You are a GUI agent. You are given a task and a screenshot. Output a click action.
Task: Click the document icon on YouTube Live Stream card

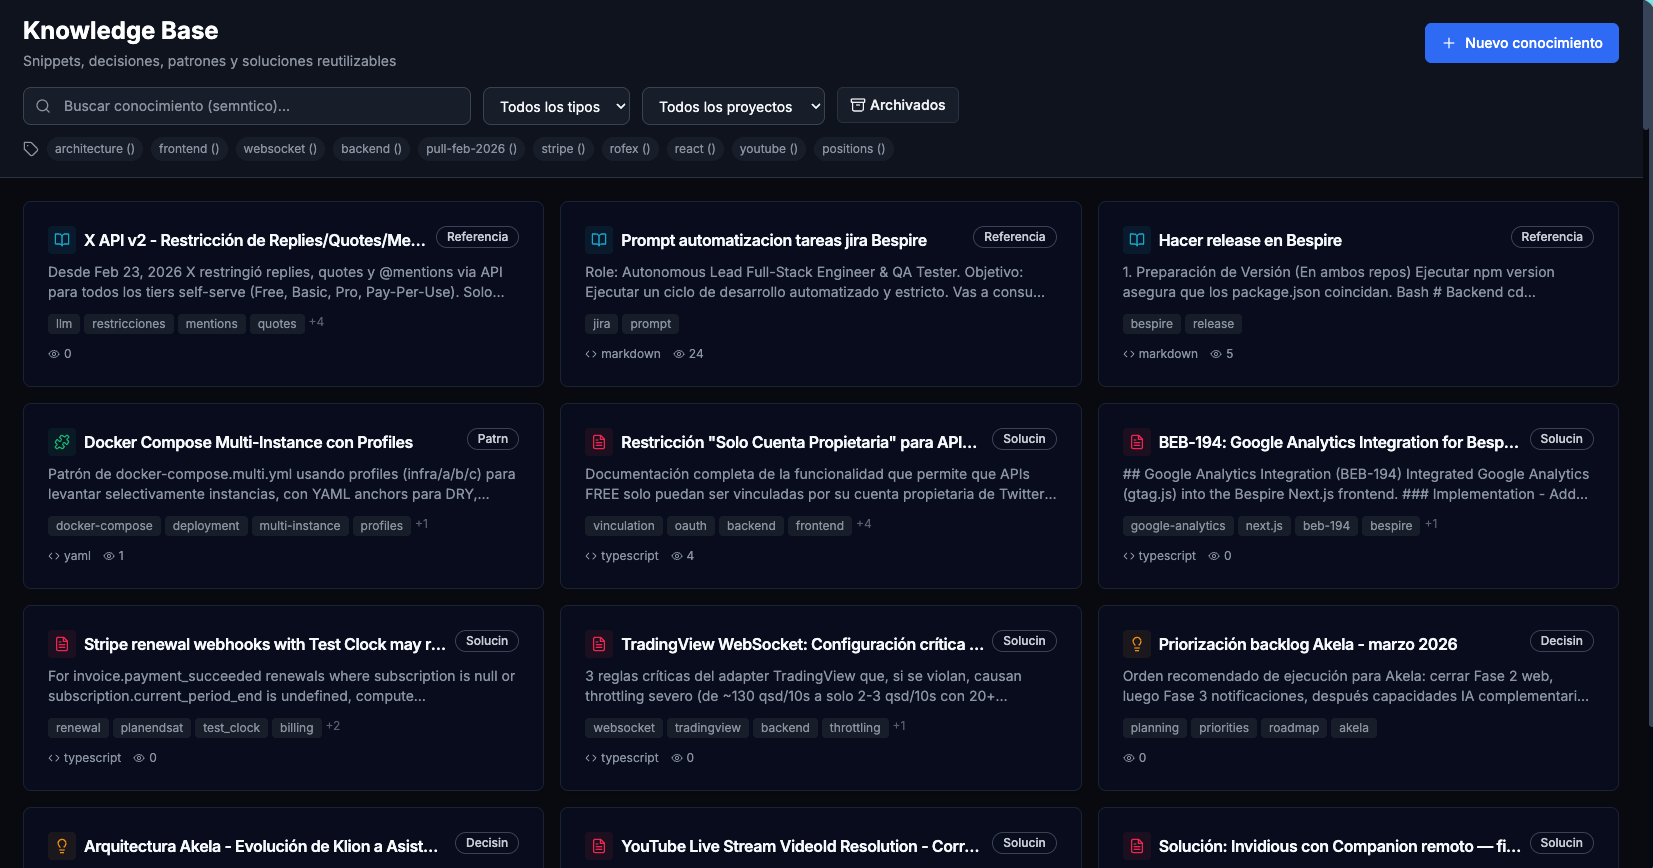pos(599,846)
